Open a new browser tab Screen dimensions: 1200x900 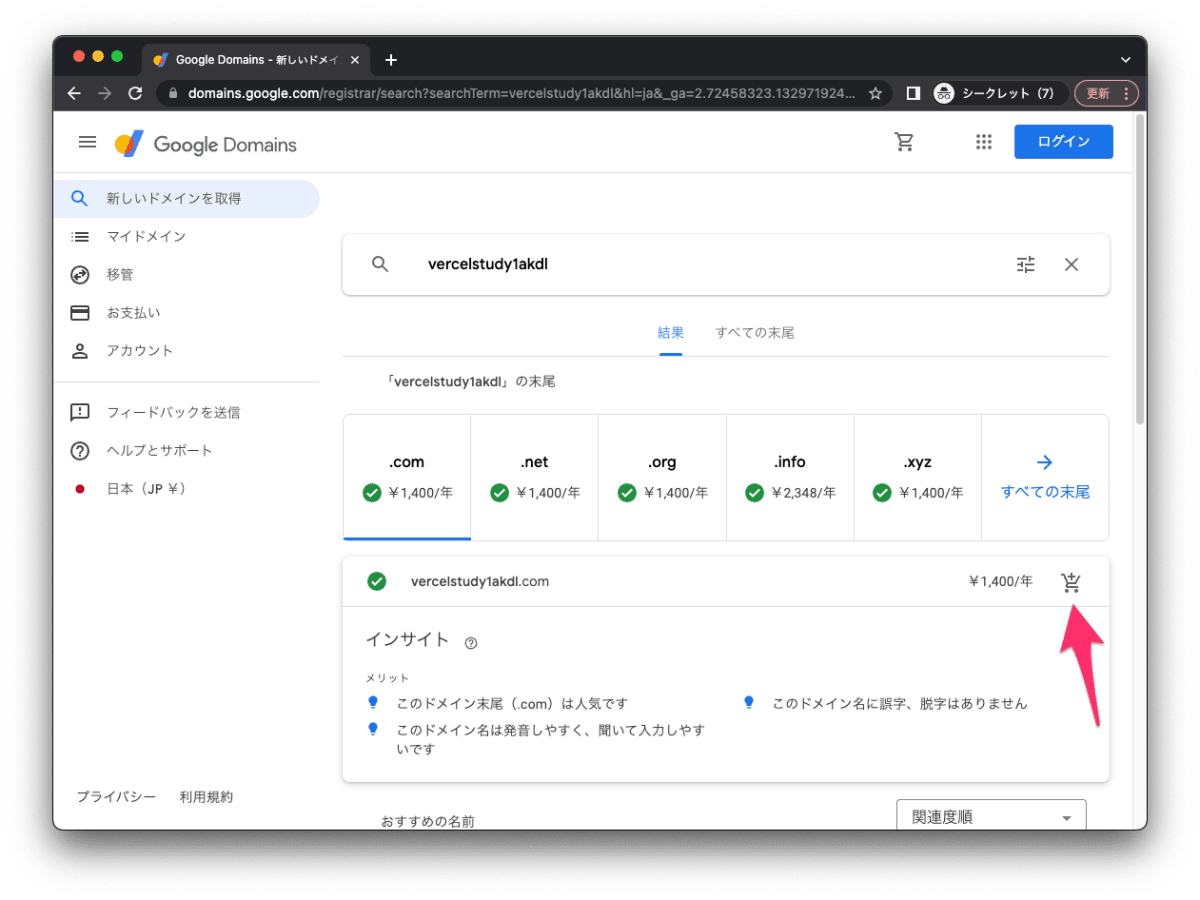[391, 60]
